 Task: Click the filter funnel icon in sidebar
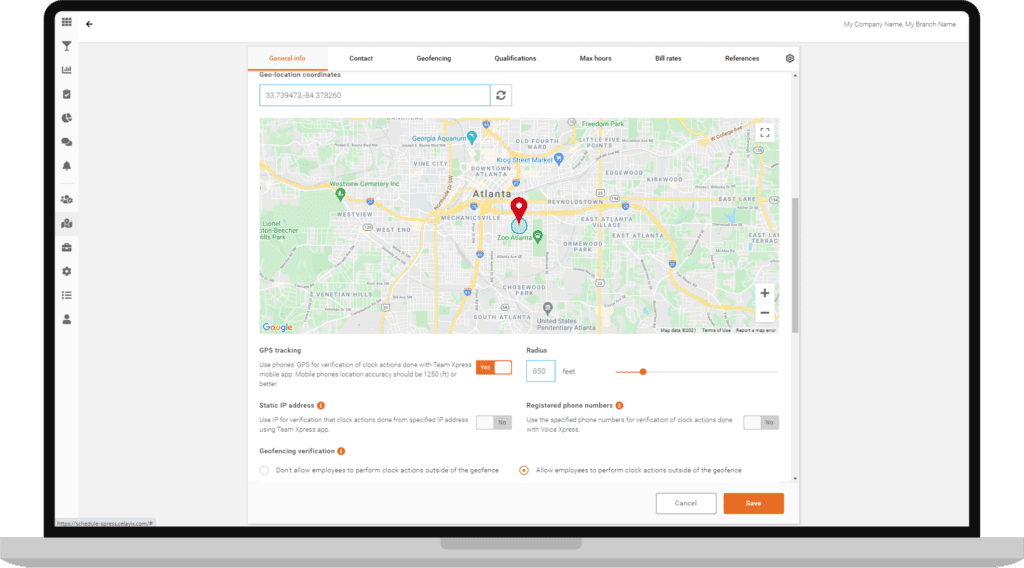click(x=67, y=46)
